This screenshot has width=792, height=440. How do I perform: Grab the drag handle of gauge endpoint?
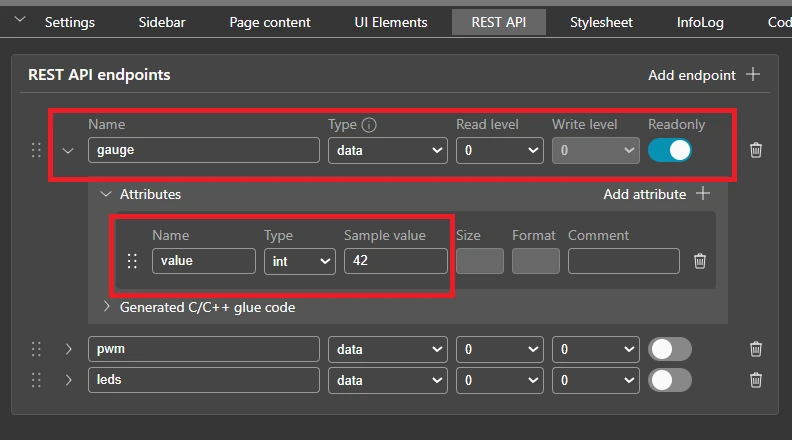[x=36, y=150]
